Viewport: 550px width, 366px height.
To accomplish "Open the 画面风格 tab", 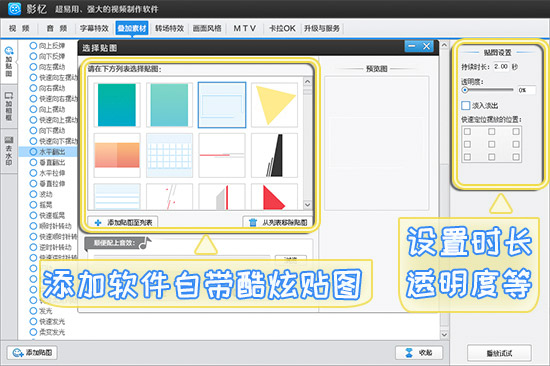I will (x=207, y=28).
